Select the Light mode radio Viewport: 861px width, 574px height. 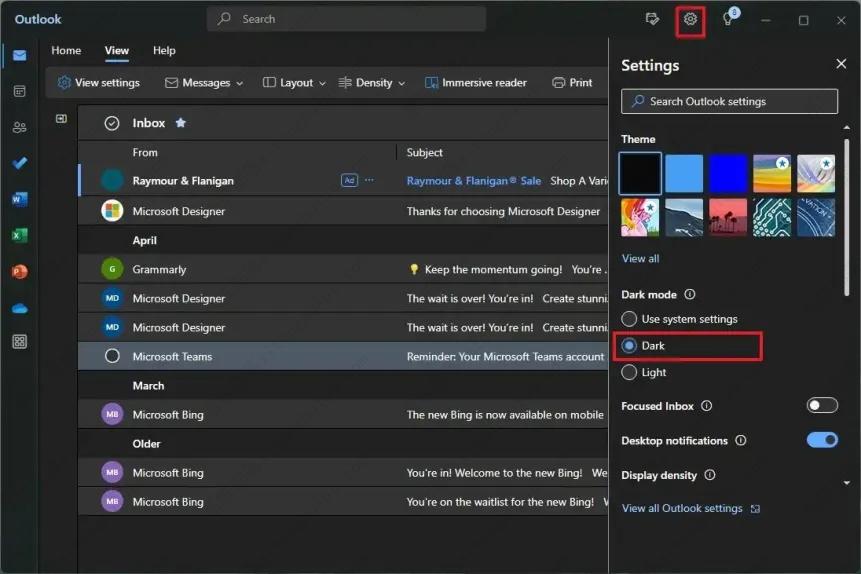629,372
